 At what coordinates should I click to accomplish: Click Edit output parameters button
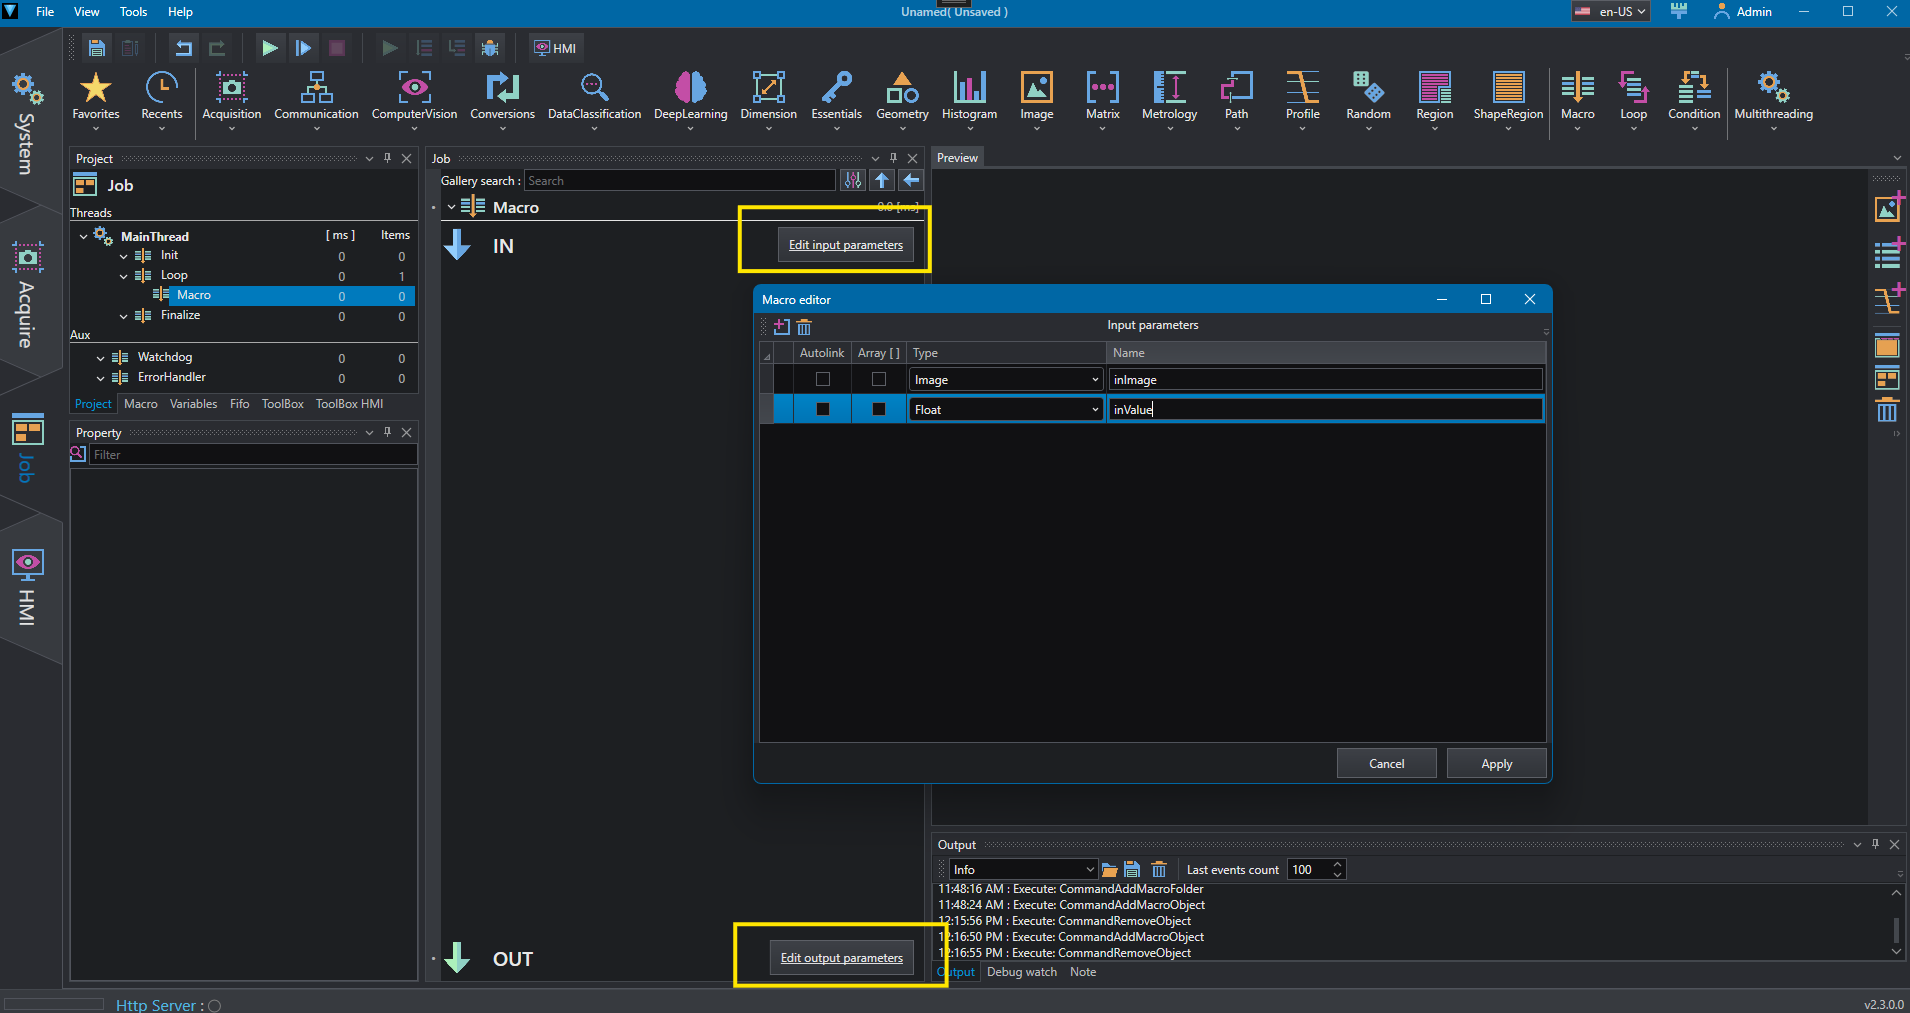click(x=841, y=958)
